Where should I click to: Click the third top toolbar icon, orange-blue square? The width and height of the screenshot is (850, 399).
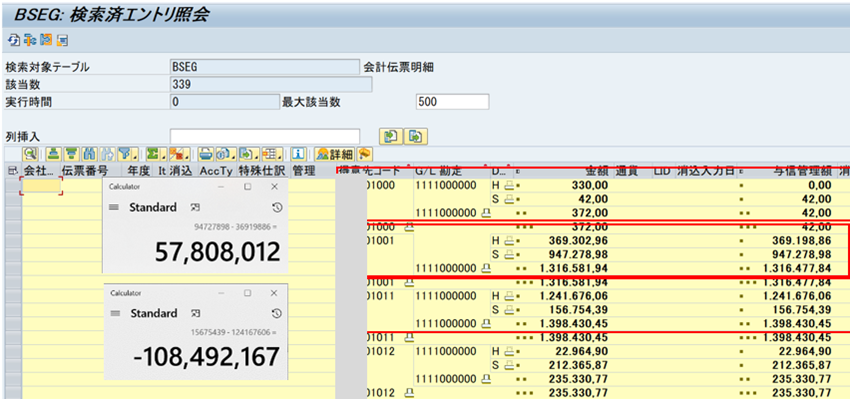click(x=46, y=40)
